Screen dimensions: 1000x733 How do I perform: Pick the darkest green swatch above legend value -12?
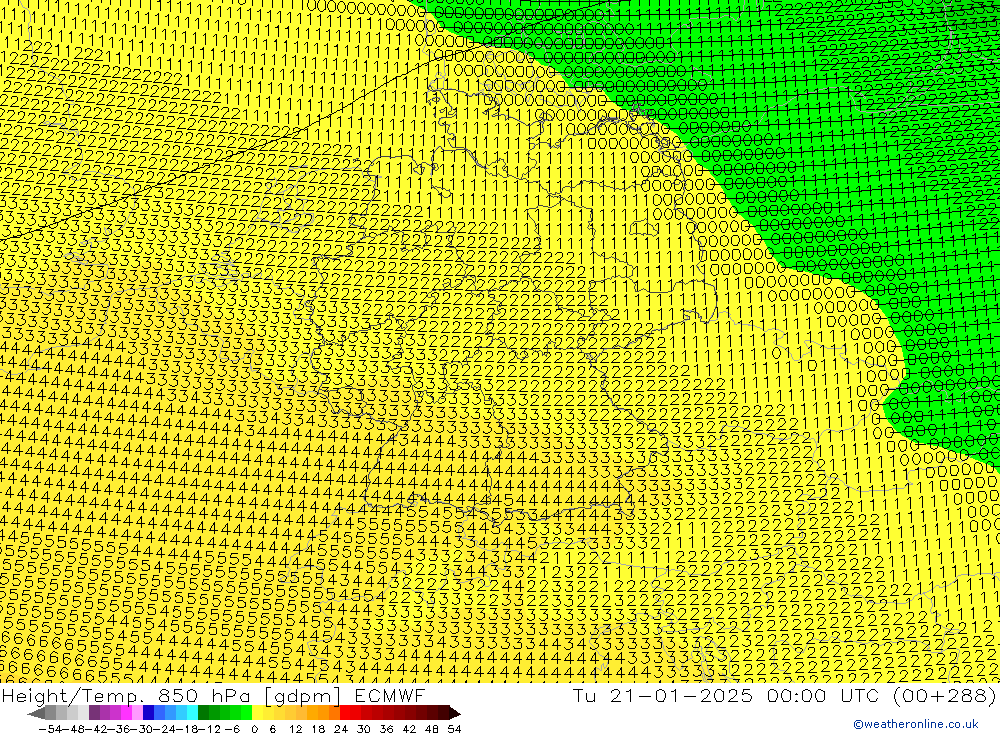click(203, 713)
